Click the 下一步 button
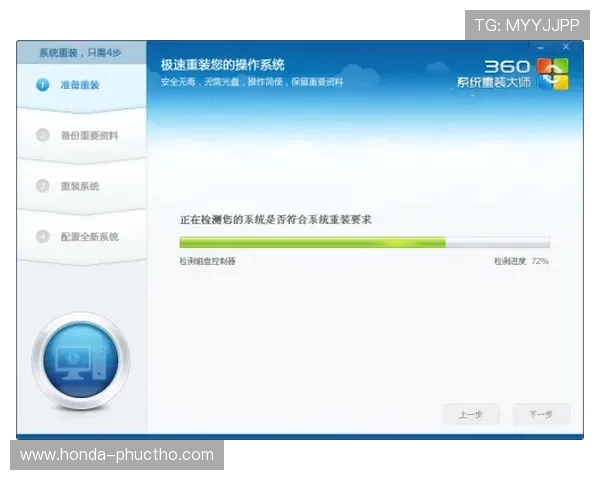Viewport: 600px width, 480px height. click(x=541, y=414)
